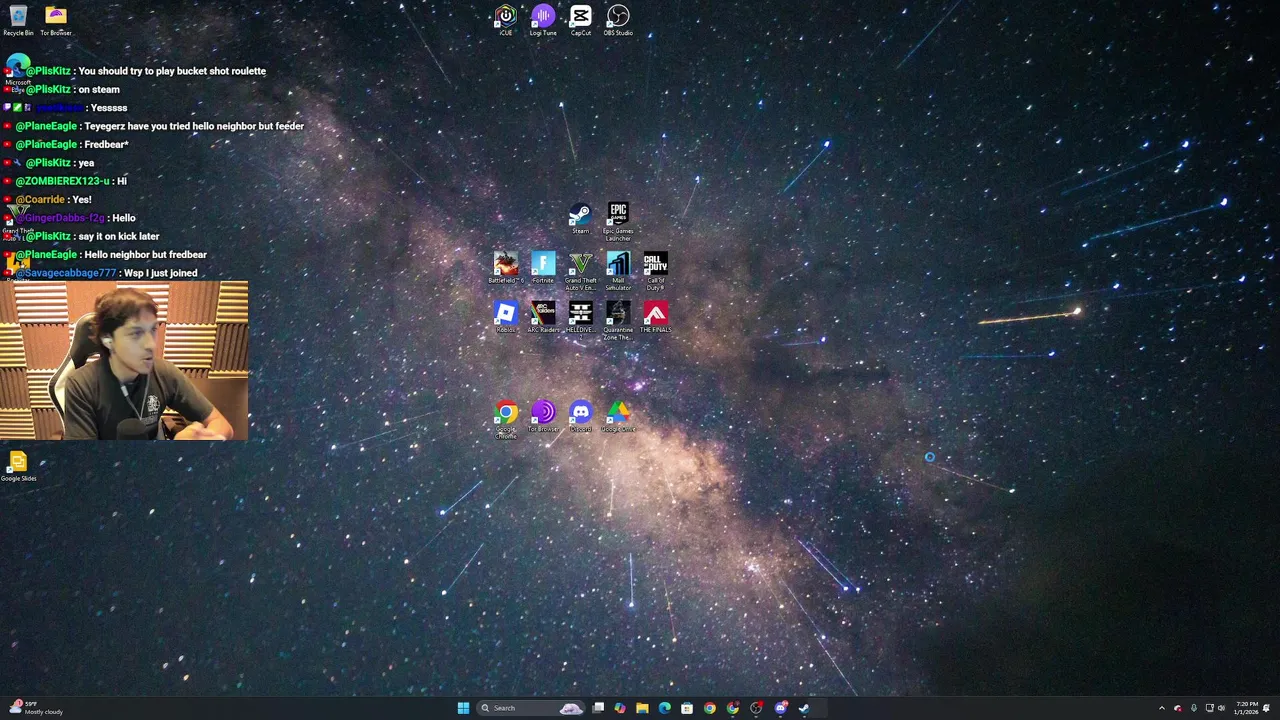Switch to Steam on the taskbar

tap(803, 708)
